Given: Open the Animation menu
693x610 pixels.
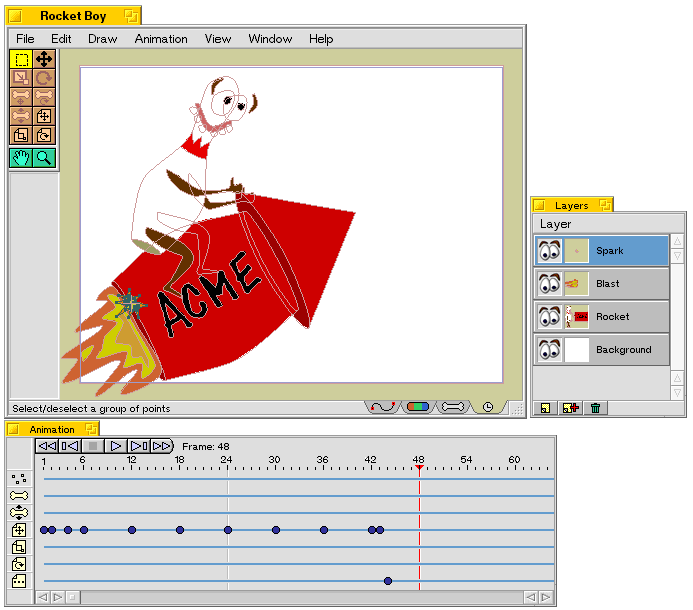Looking at the screenshot, I should click(x=161, y=39).
